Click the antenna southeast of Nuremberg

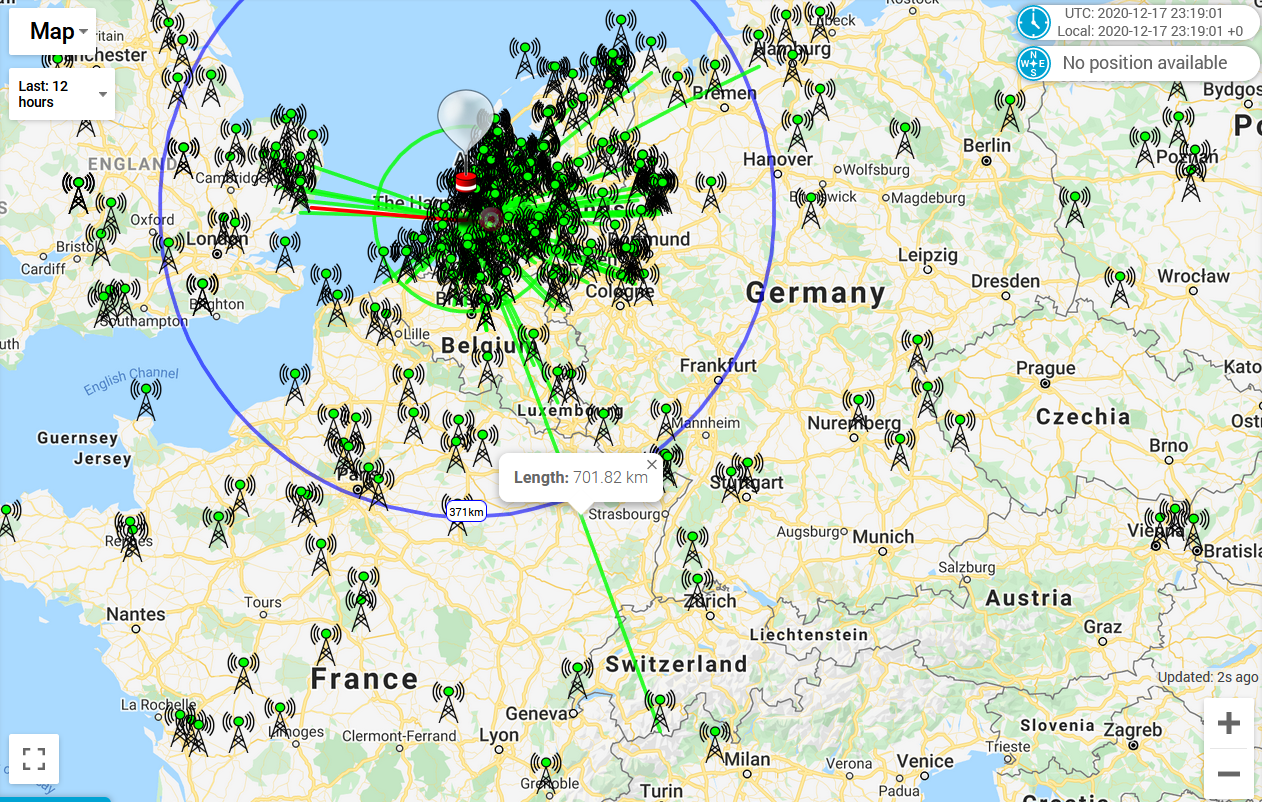(899, 450)
